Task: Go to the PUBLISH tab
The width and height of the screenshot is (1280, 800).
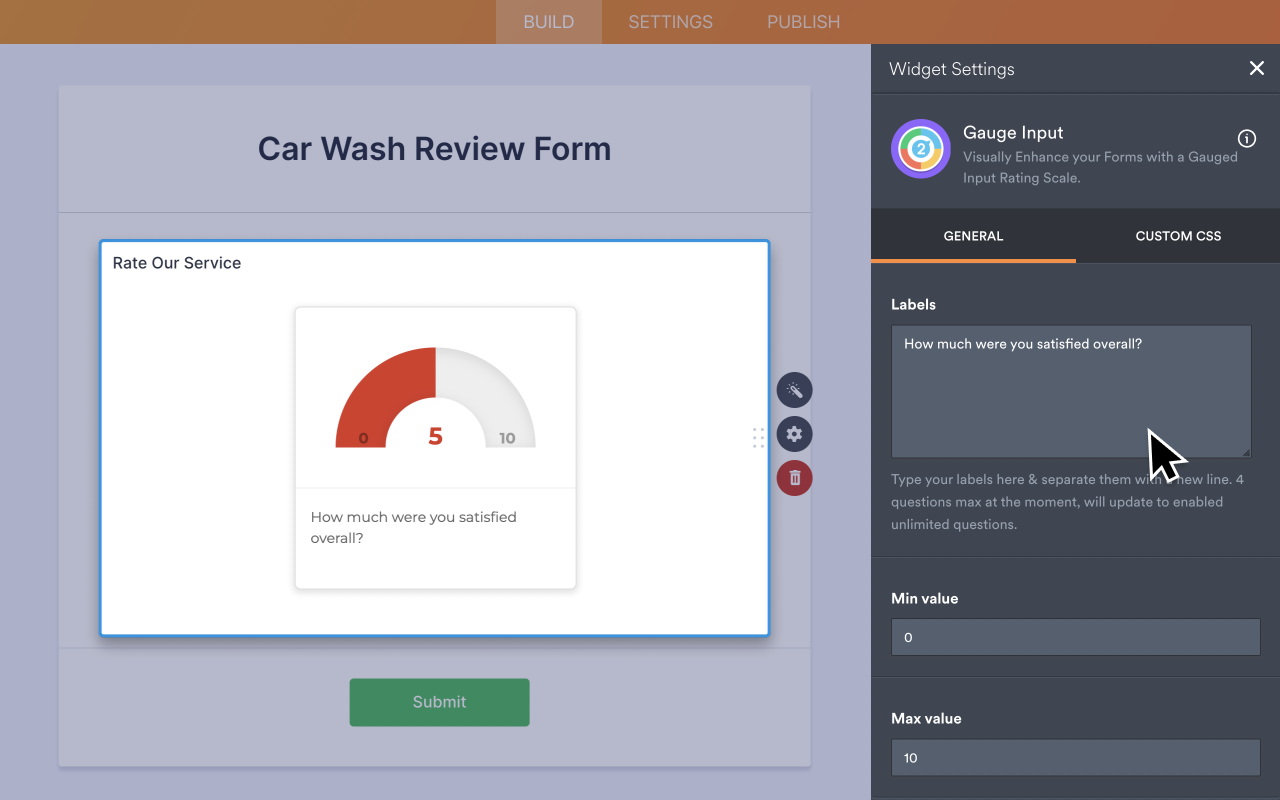Action: point(803,22)
